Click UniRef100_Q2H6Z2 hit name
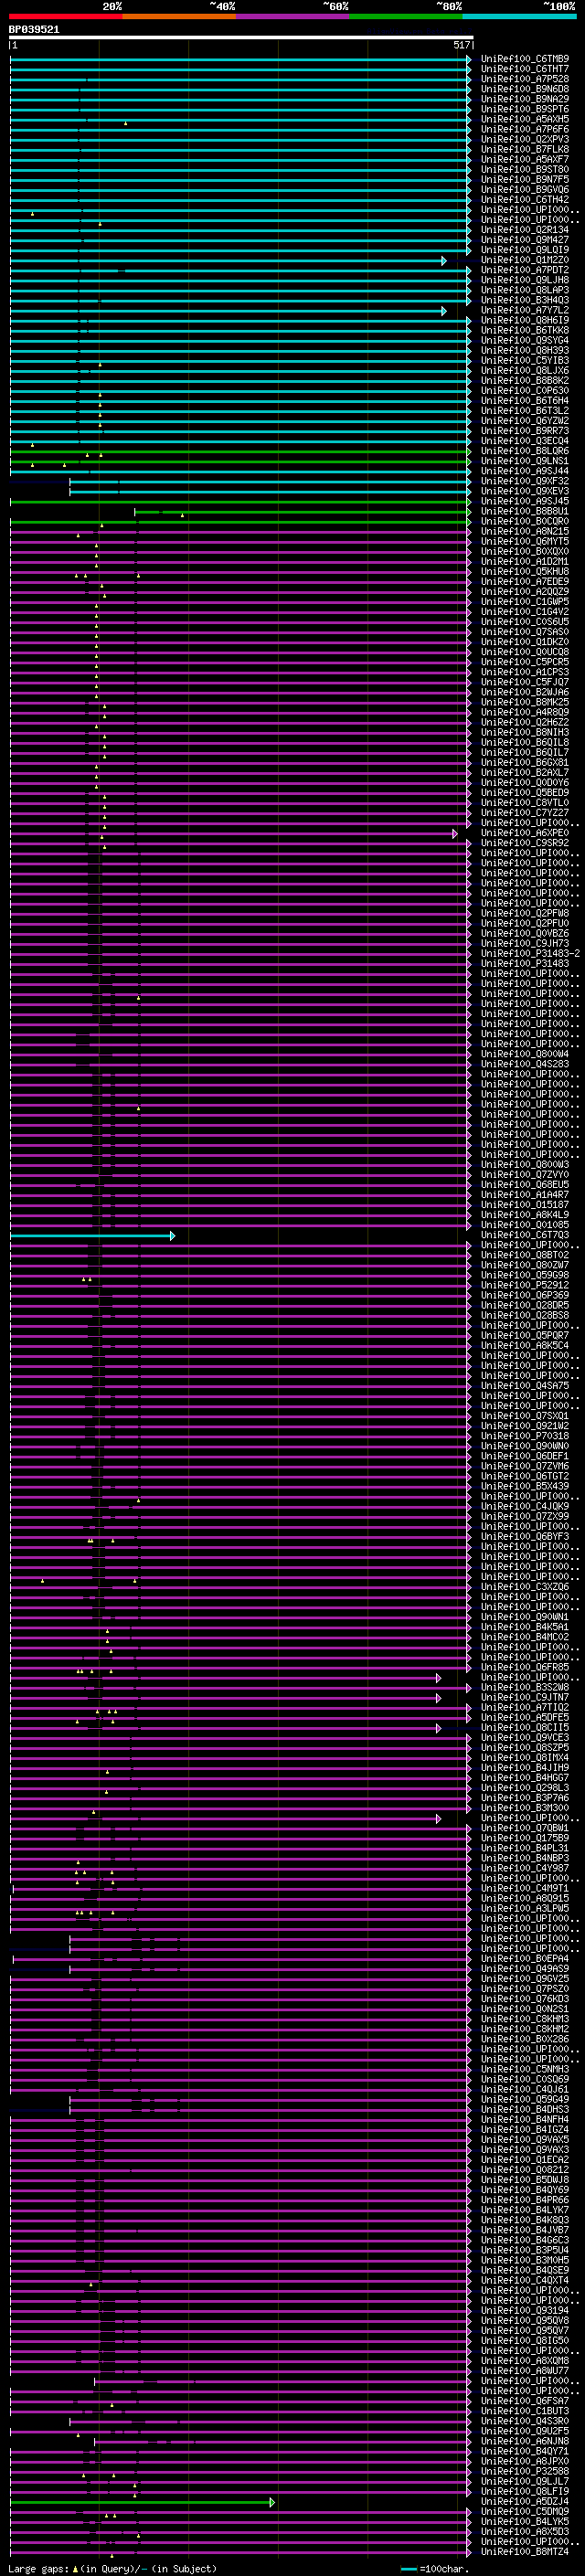The width and height of the screenshot is (585, 2576). click(525, 722)
